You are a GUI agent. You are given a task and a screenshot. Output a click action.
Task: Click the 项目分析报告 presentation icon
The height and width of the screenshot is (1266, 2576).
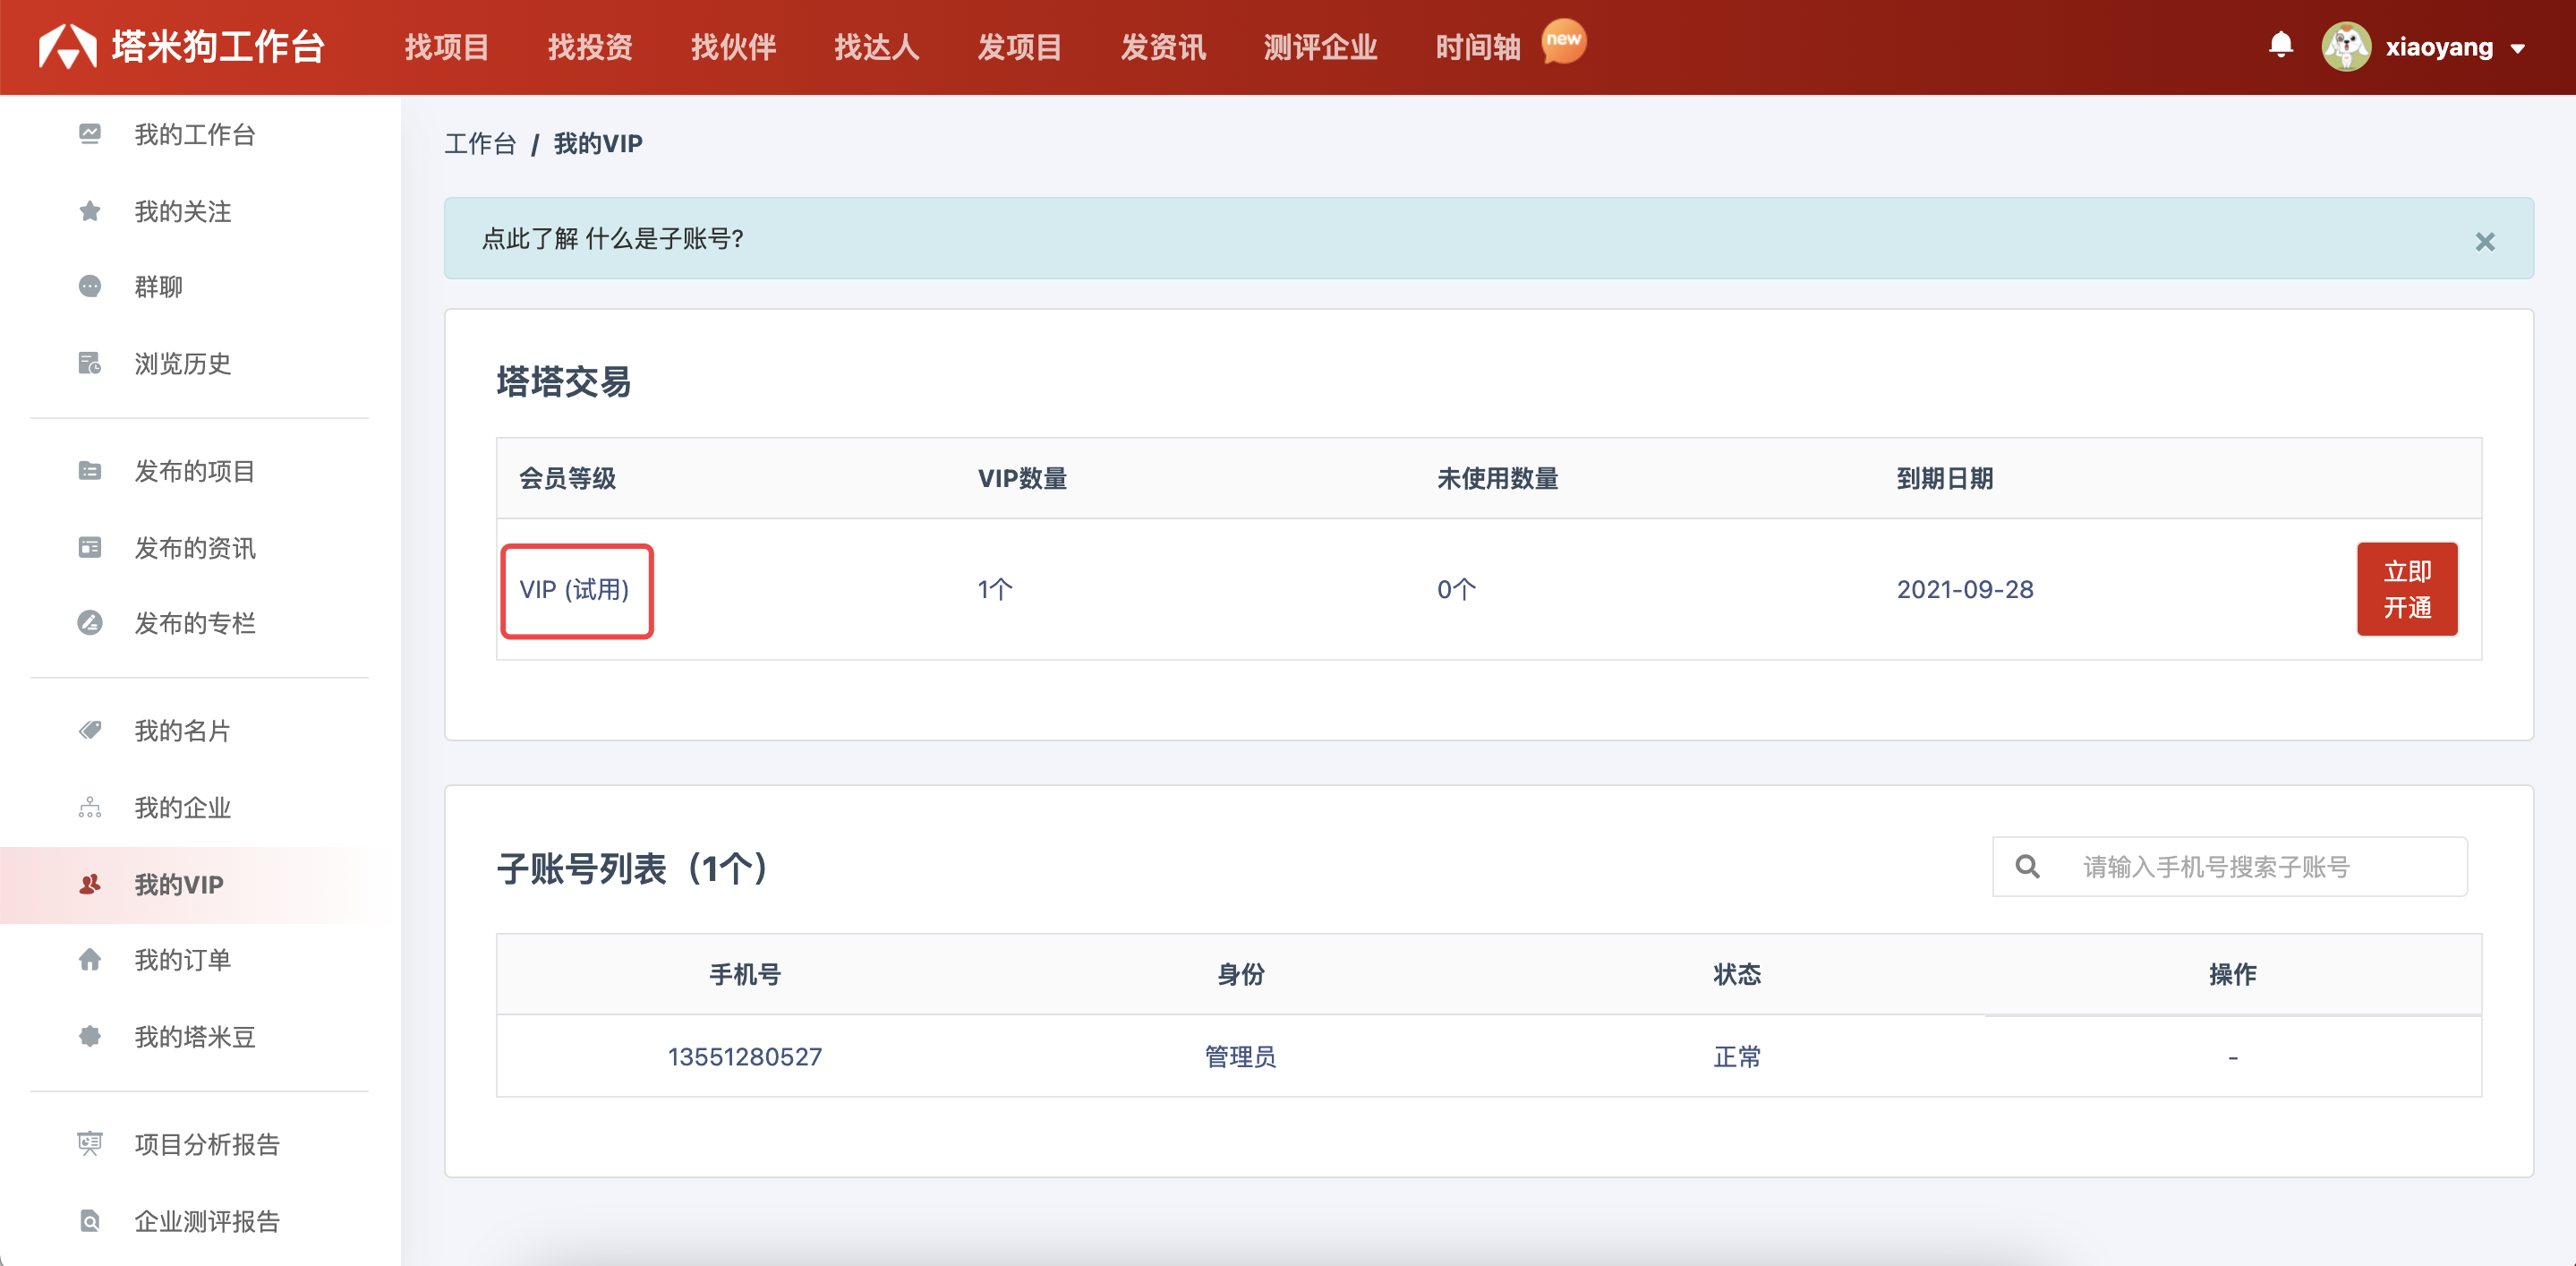click(x=90, y=1143)
